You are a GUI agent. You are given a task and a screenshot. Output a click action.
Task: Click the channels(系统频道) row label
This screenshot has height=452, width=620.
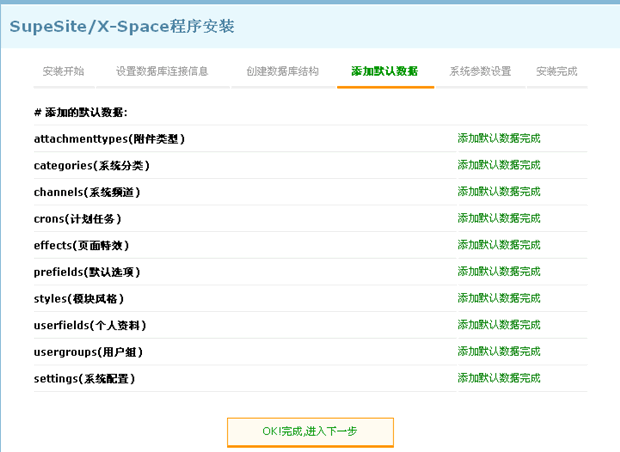[x=87, y=192]
